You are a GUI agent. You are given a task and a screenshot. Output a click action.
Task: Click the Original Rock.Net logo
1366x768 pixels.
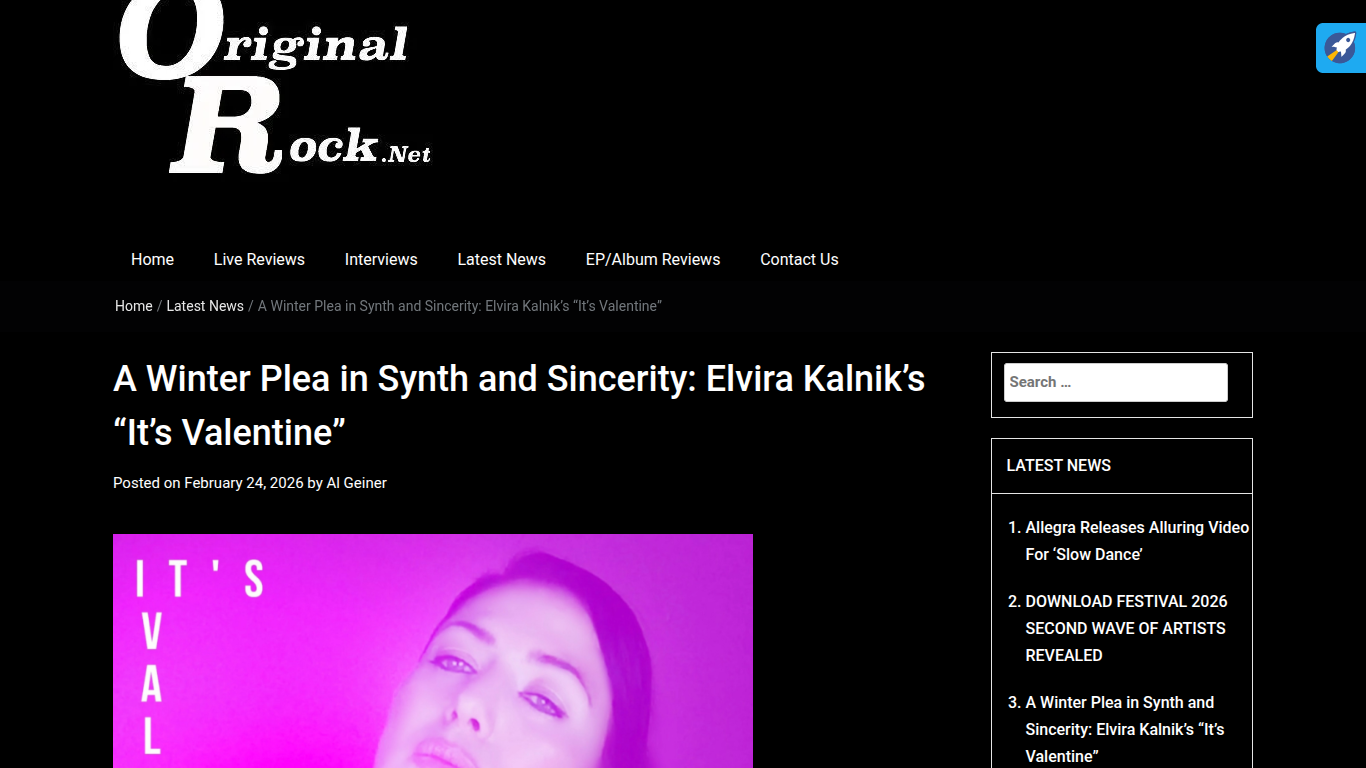(275, 88)
